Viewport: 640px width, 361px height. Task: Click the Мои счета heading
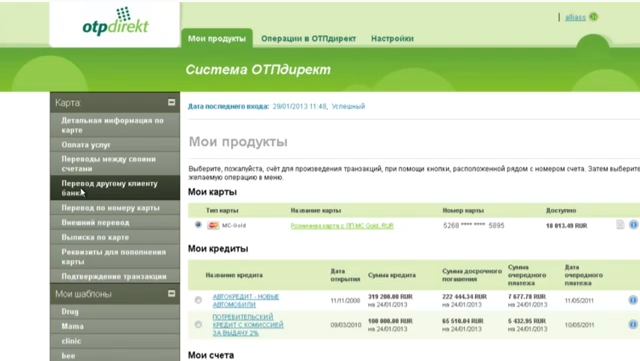211,355
